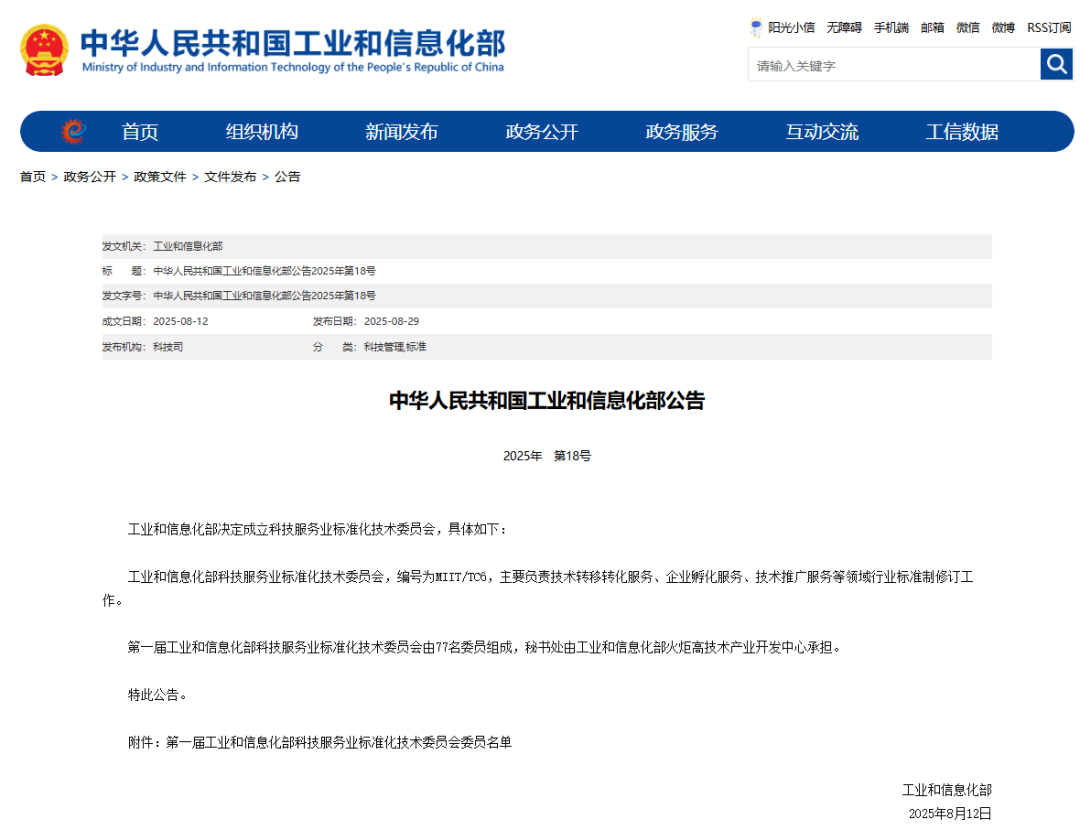The image size is (1080, 830).
Task: Open the 新闻发布 navigation item
Action: pos(402,132)
